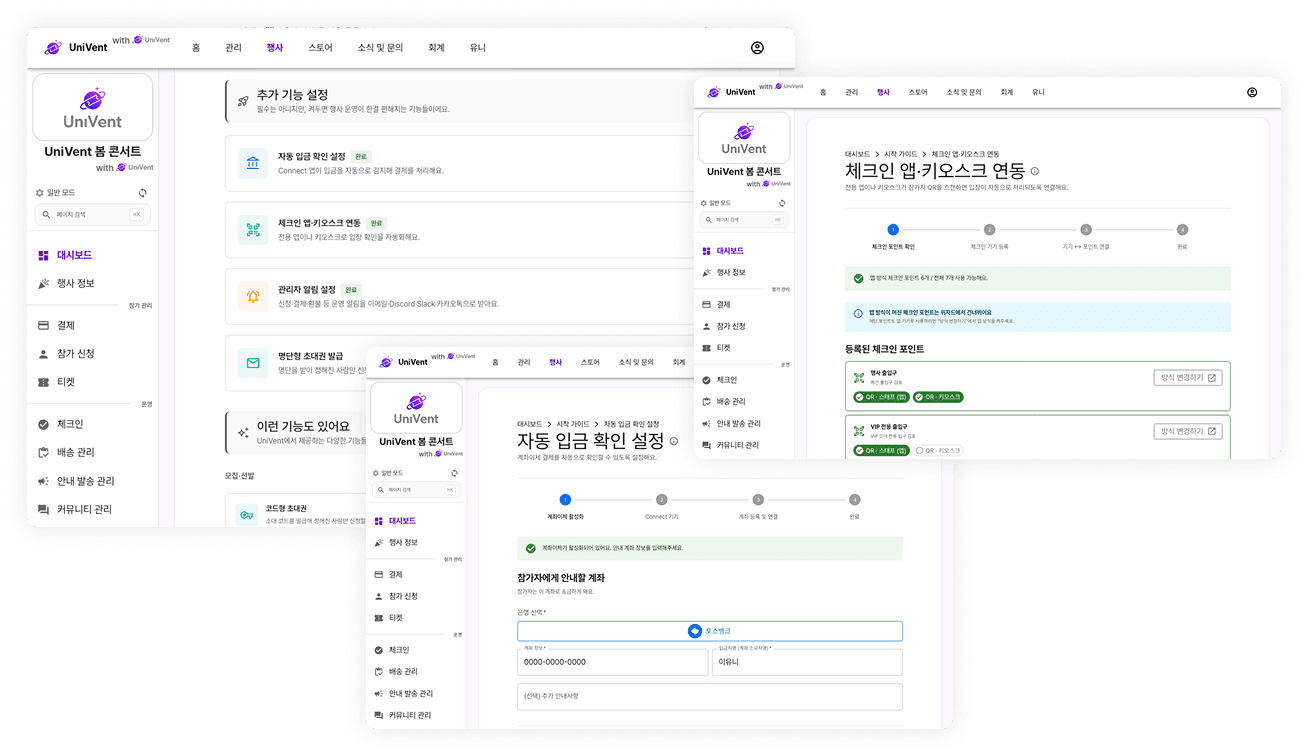Image resolution: width=1308 pixels, height=756 pixels.
Task: Select 행사 in 자동 입금 확인 설정 window nav
Action: point(555,362)
